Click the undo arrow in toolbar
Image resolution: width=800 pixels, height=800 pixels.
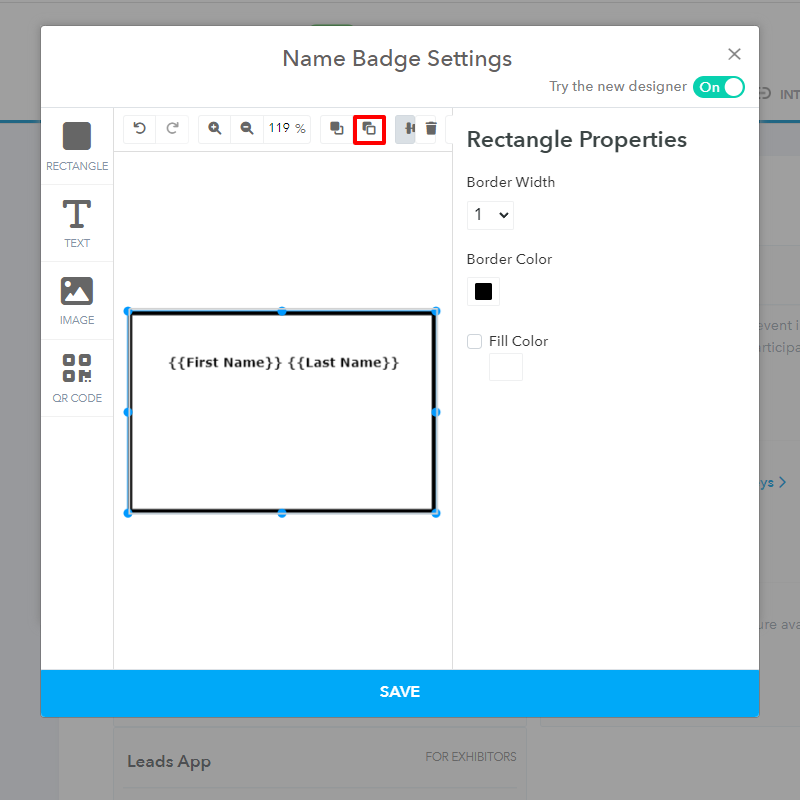coord(140,128)
